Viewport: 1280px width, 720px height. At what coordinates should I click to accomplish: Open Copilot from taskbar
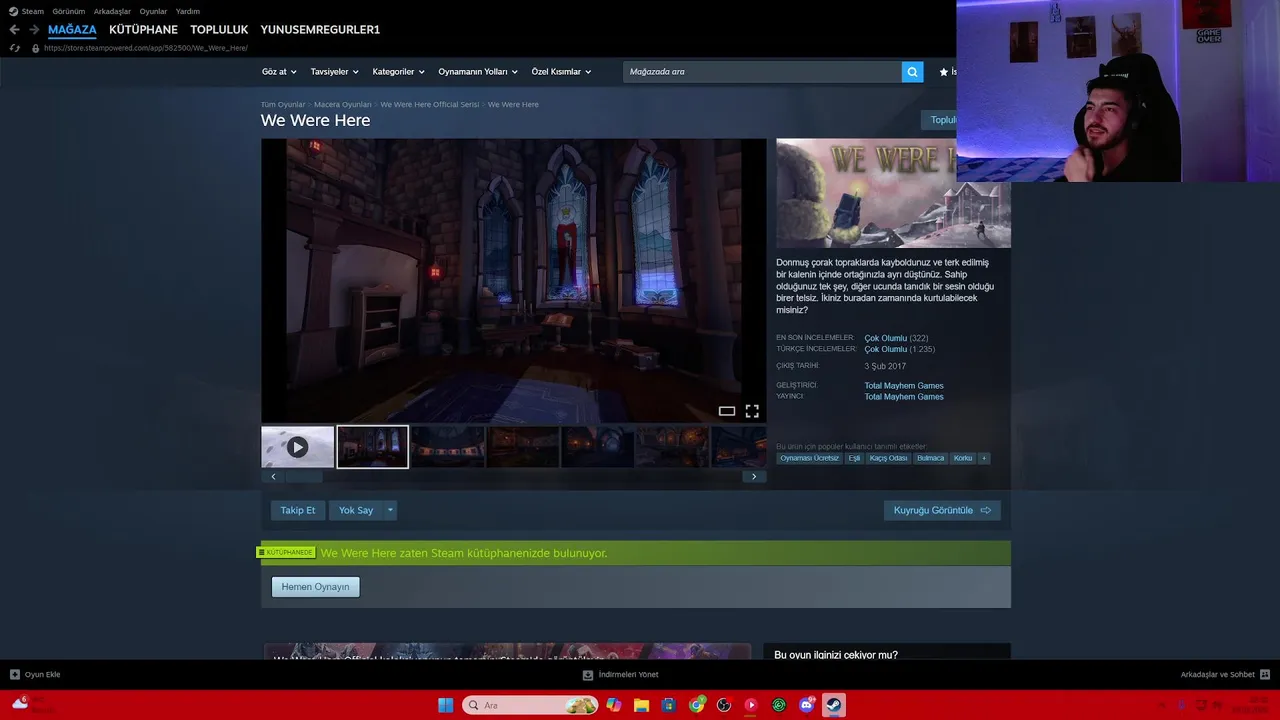(614, 705)
